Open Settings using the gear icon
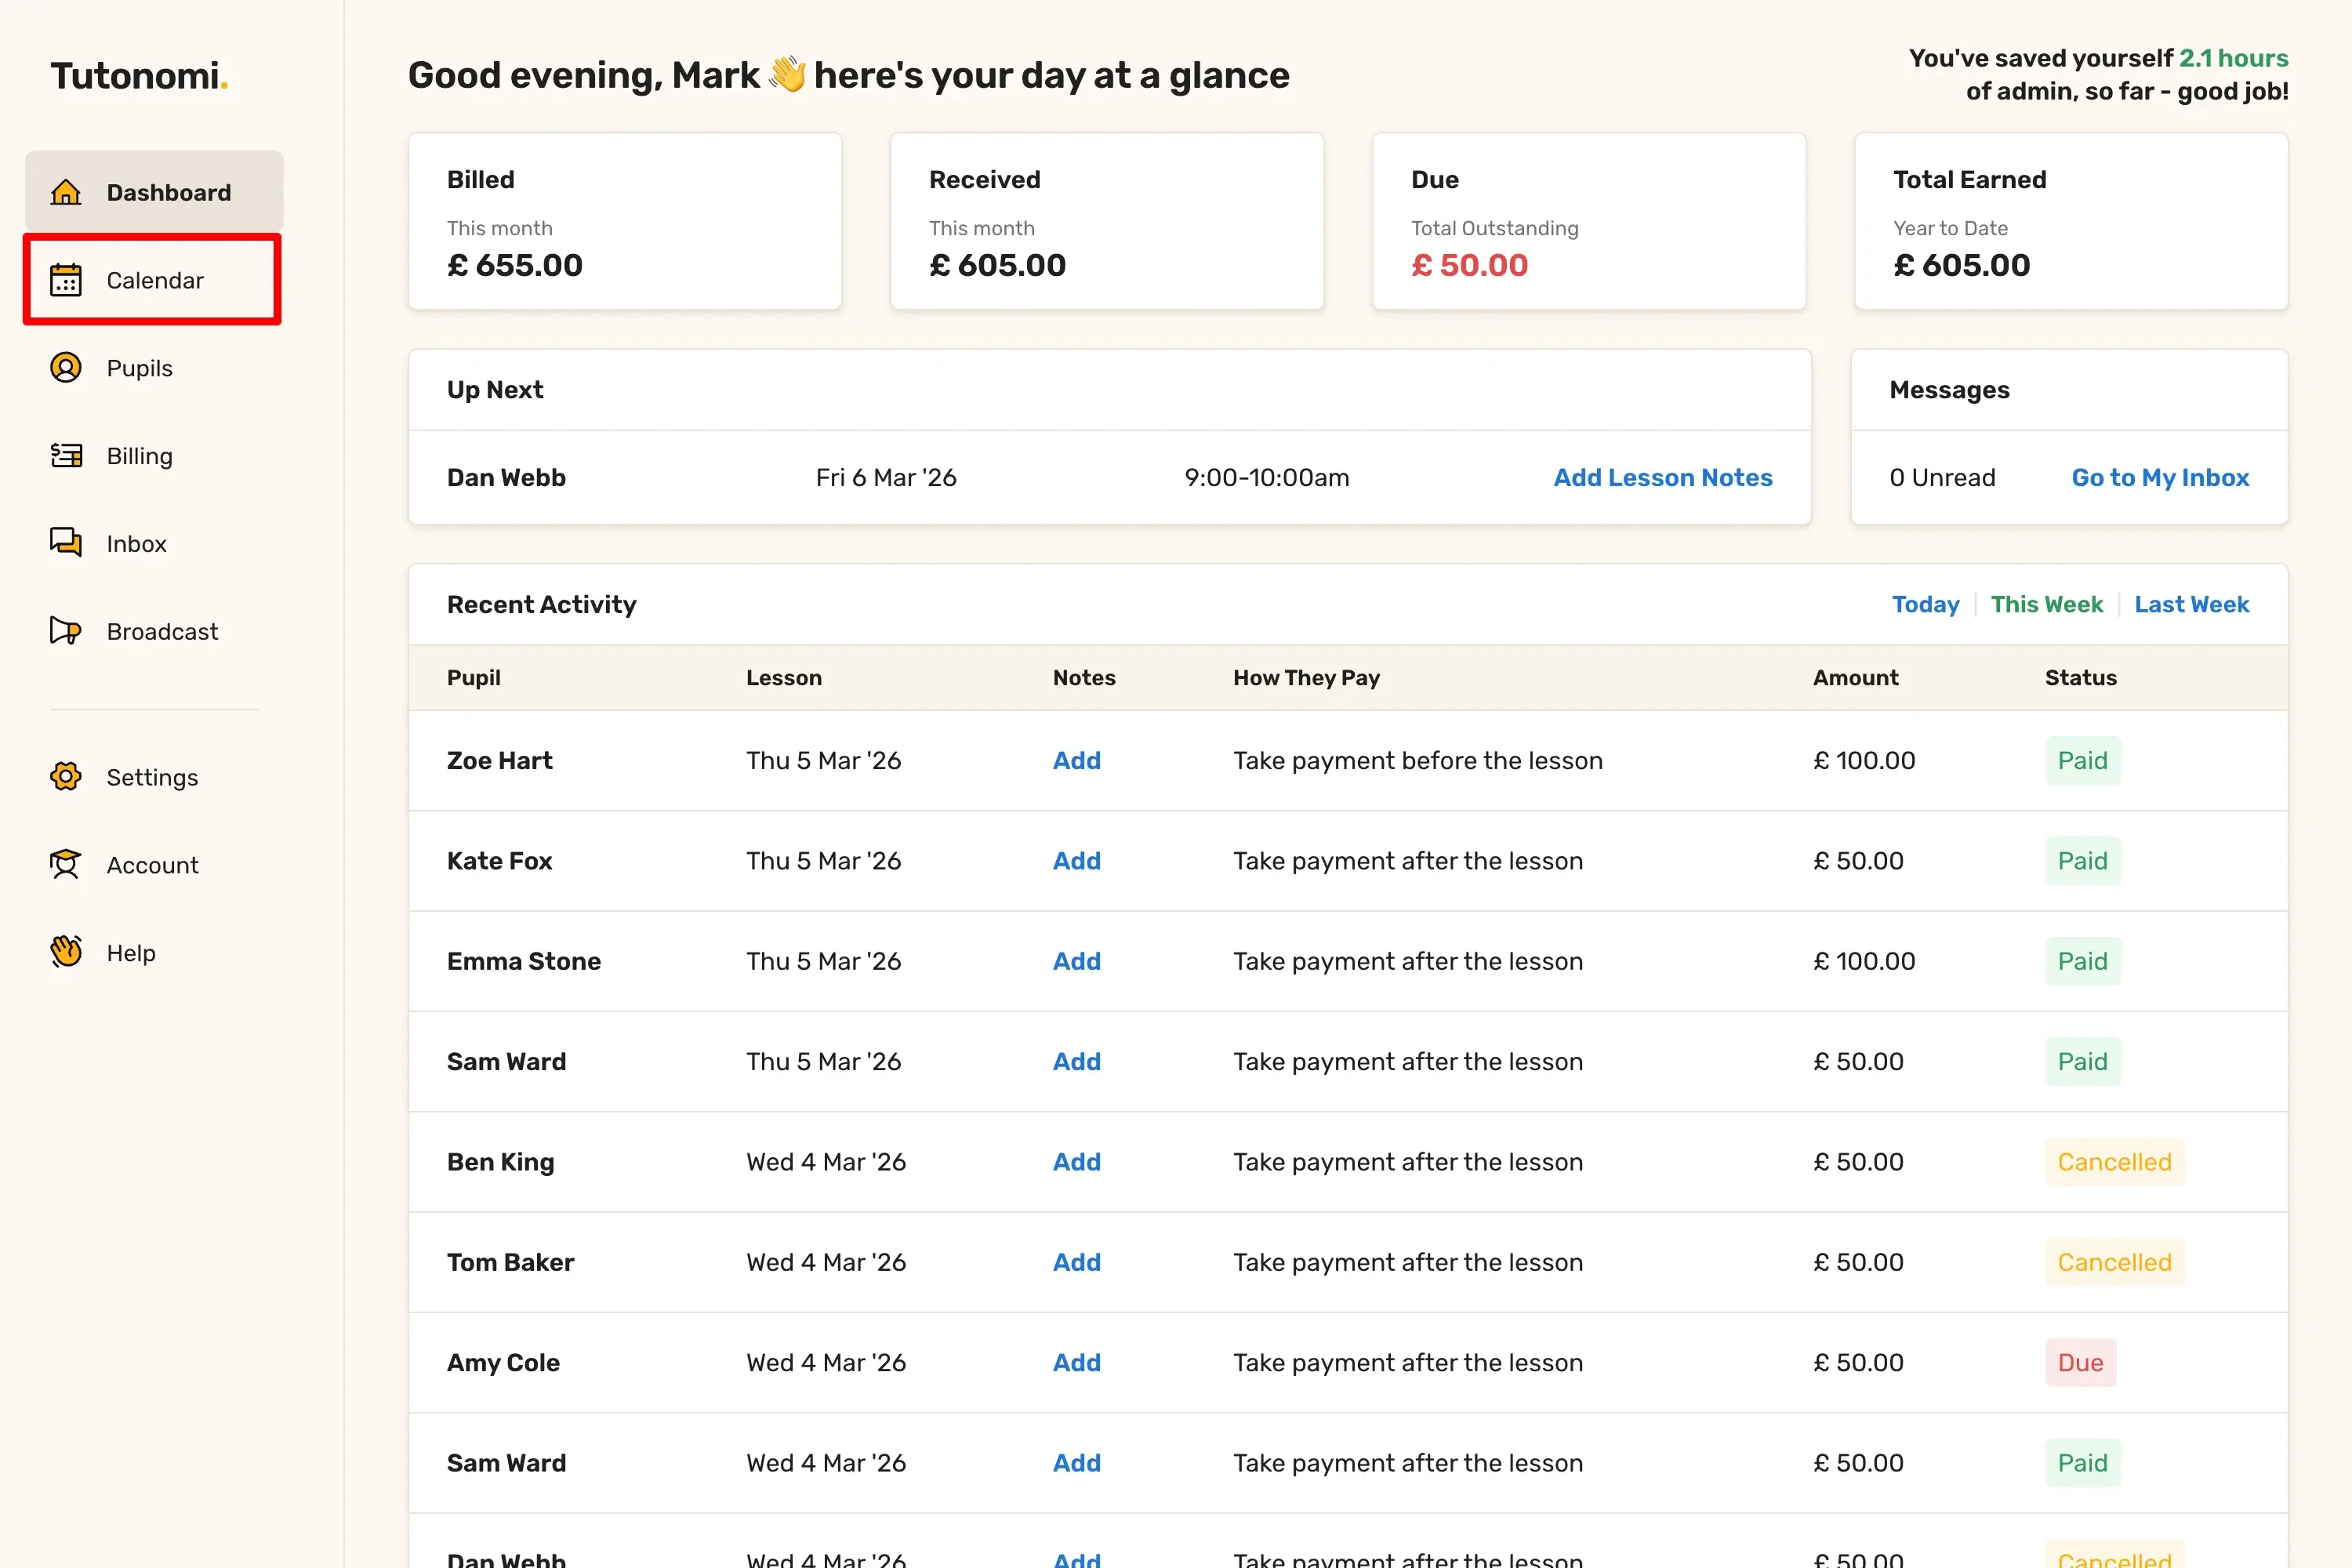The height and width of the screenshot is (1568, 2352). 66,777
